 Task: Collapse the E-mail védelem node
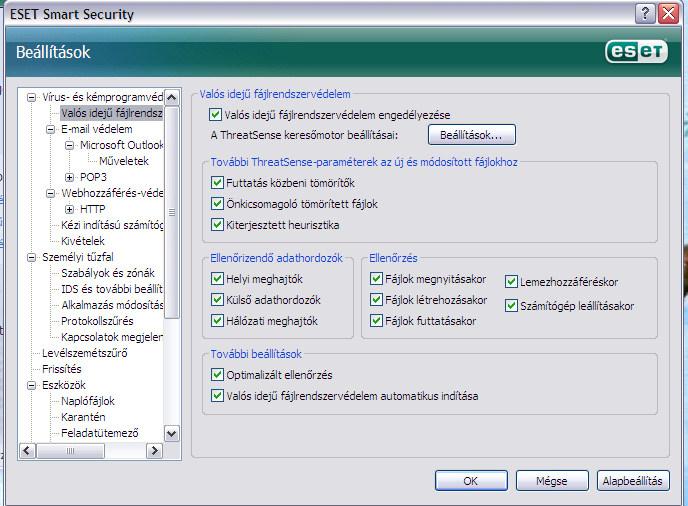click(50, 129)
